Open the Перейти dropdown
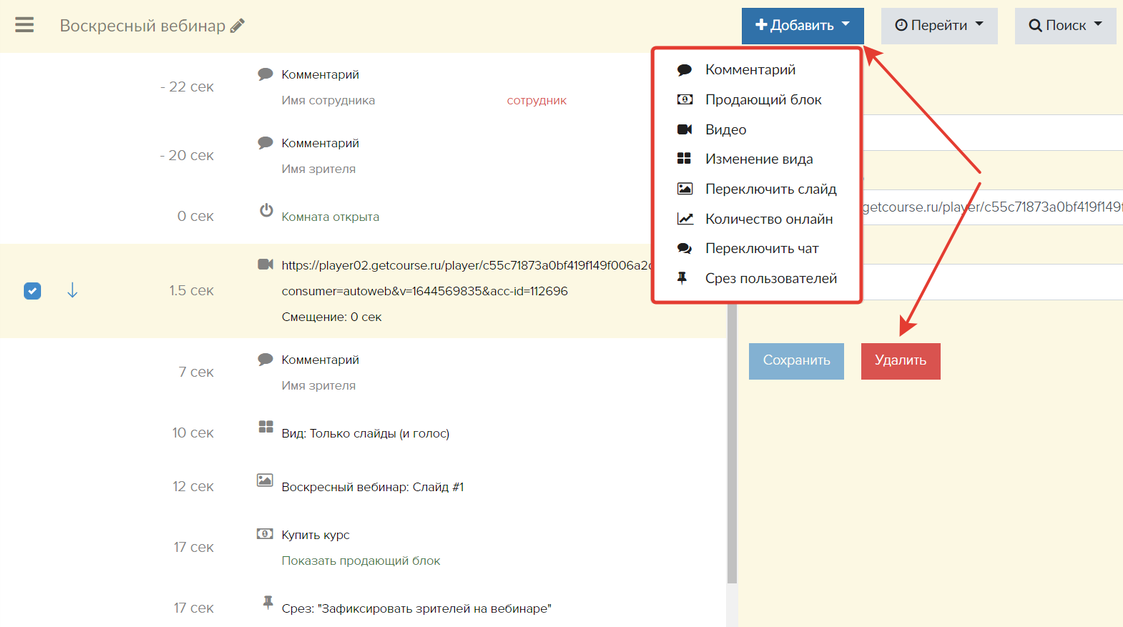 [x=938, y=25]
